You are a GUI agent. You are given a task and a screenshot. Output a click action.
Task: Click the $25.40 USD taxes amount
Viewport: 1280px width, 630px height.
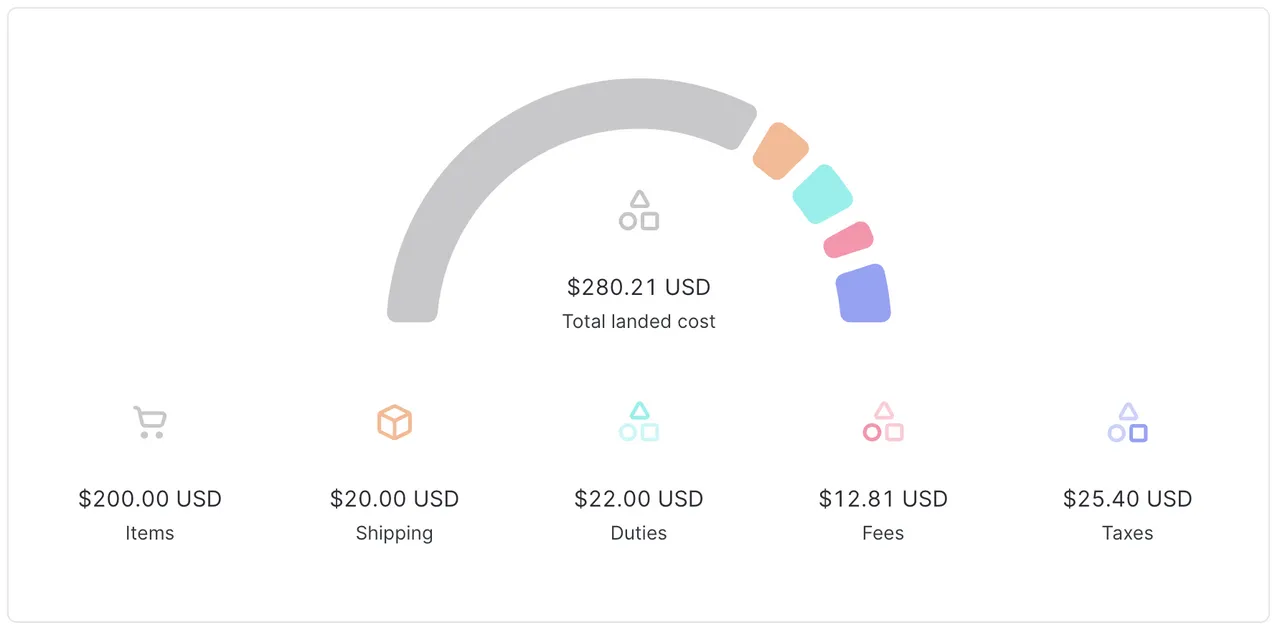[x=1127, y=499]
